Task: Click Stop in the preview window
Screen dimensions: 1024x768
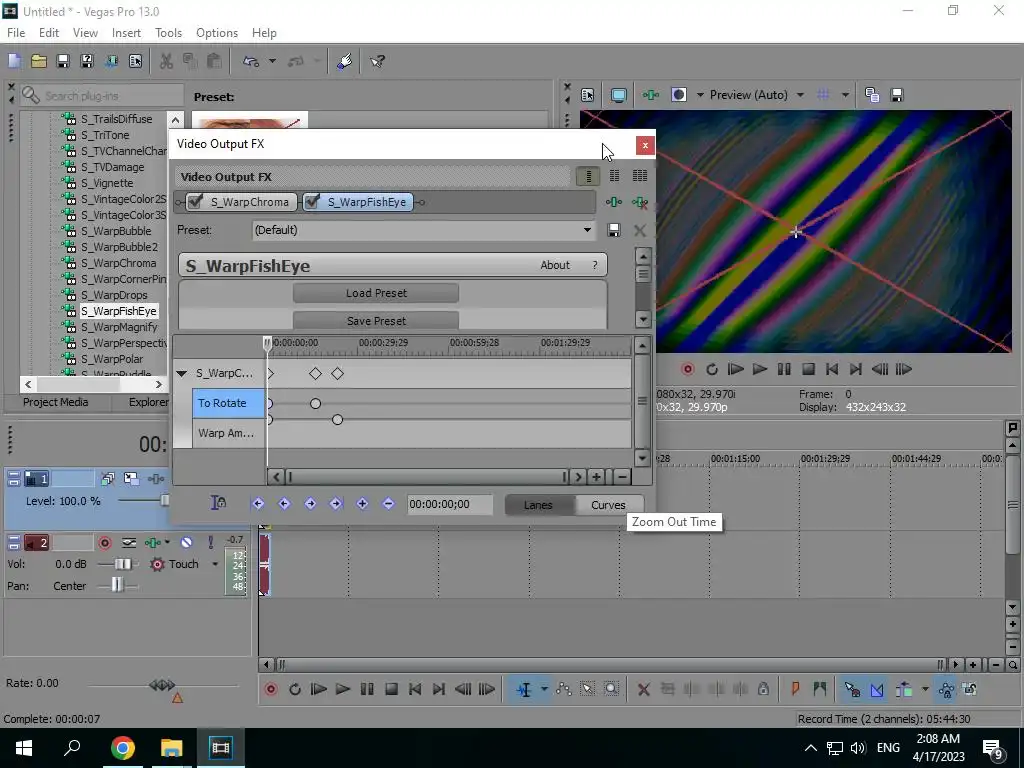Action: (808, 370)
